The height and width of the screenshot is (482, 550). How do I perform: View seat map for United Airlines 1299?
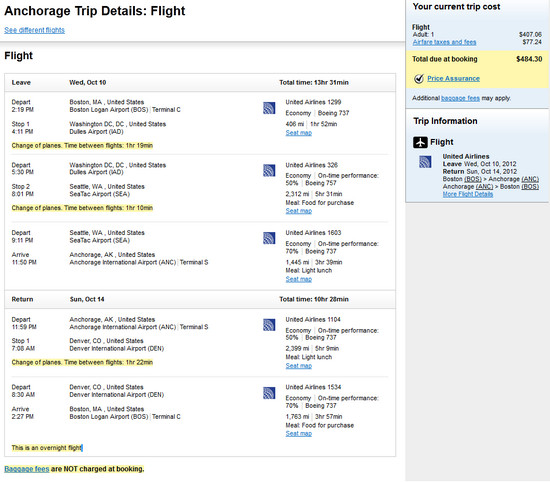(x=299, y=133)
